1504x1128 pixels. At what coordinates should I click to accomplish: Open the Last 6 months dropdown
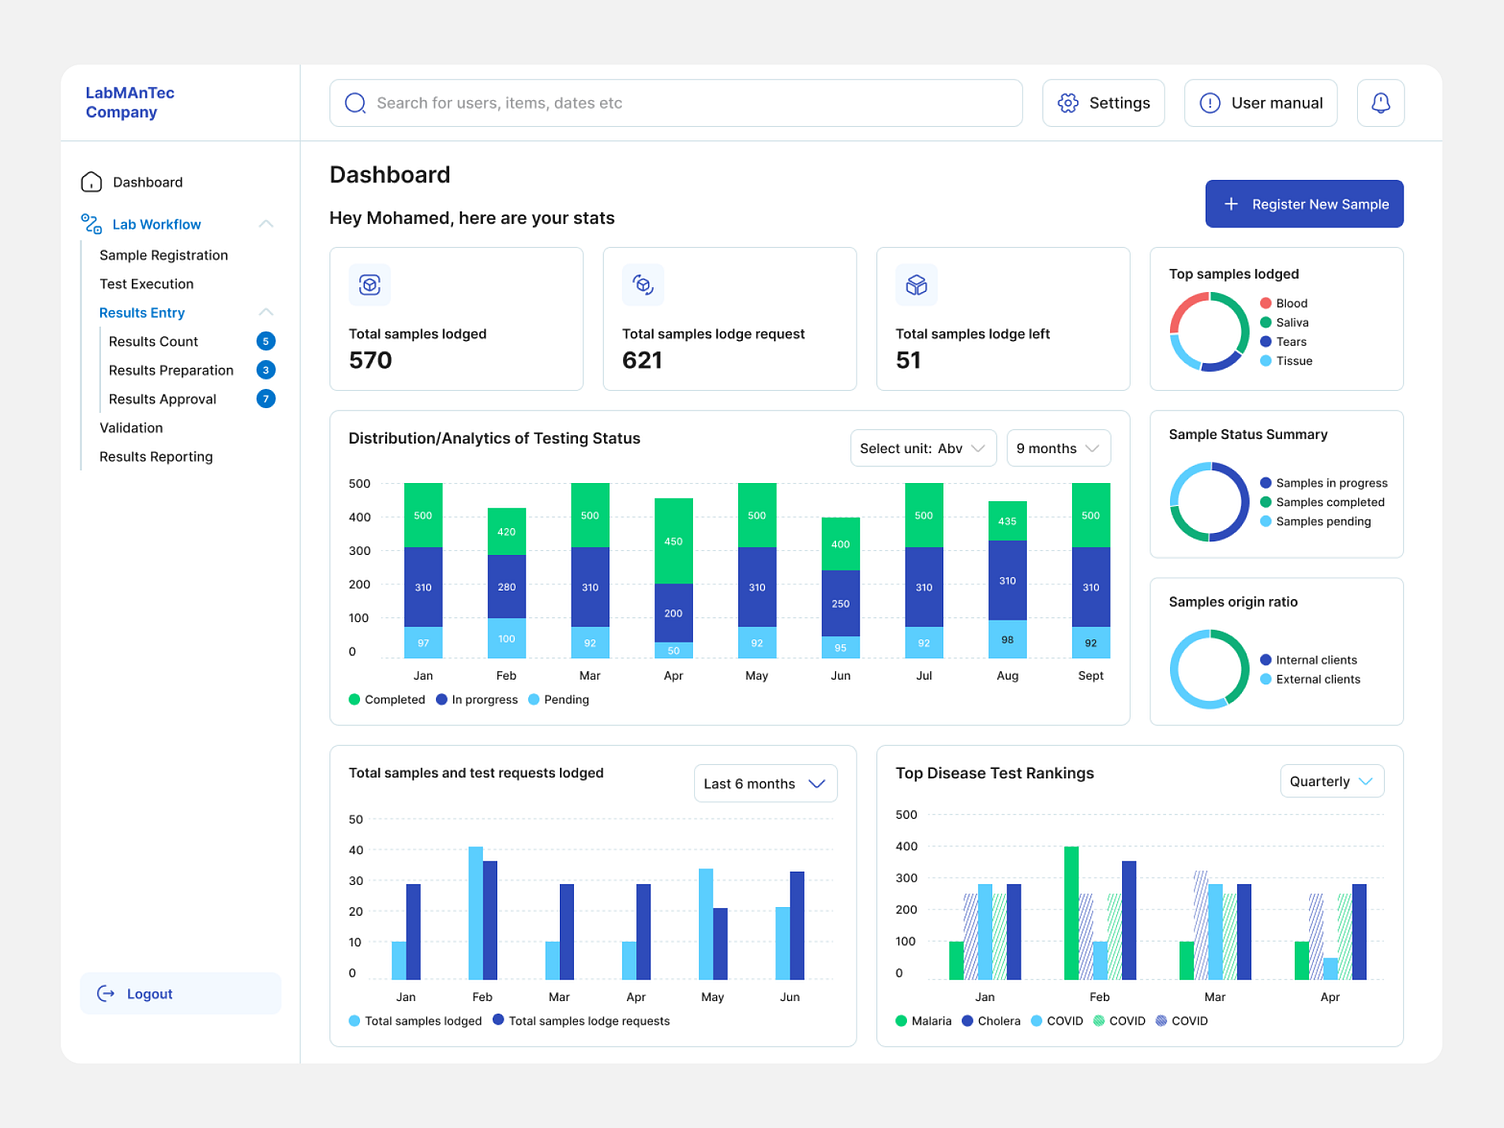click(x=764, y=783)
